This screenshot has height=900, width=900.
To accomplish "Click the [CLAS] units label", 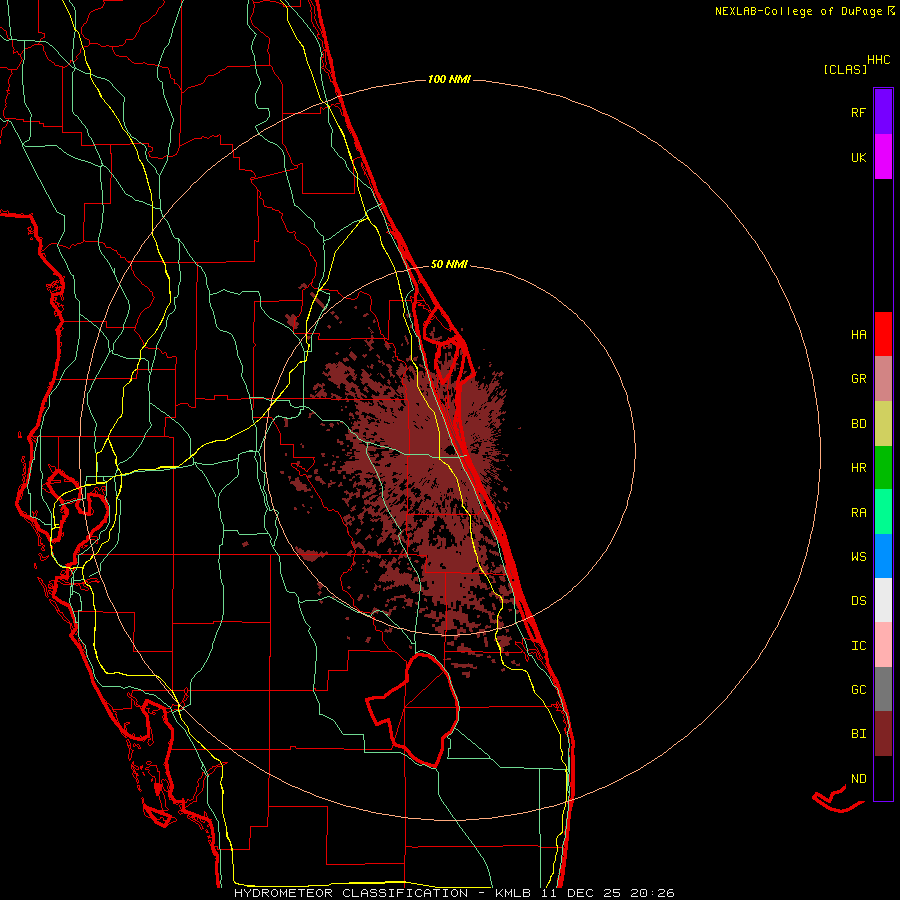I will coord(845,69).
